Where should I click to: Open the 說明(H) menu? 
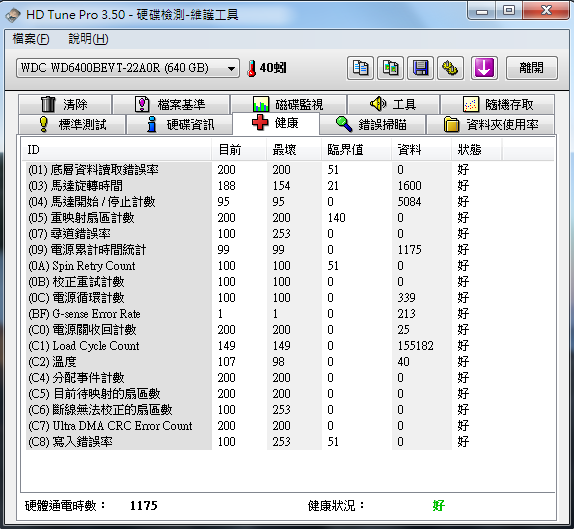coord(88,39)
